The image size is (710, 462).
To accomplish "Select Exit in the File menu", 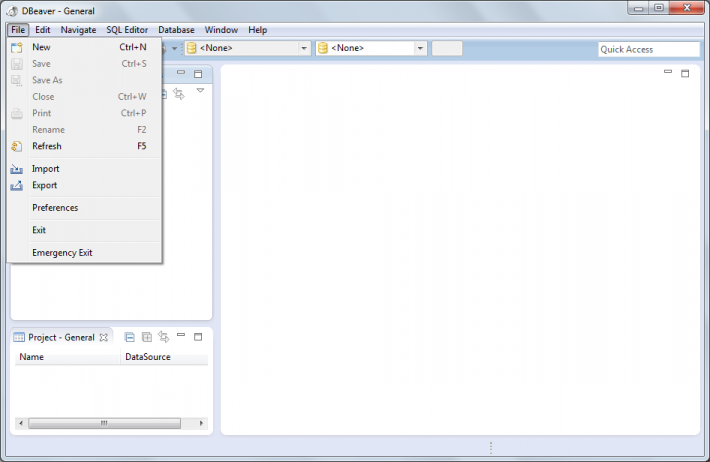I will (x=85, y=230).
